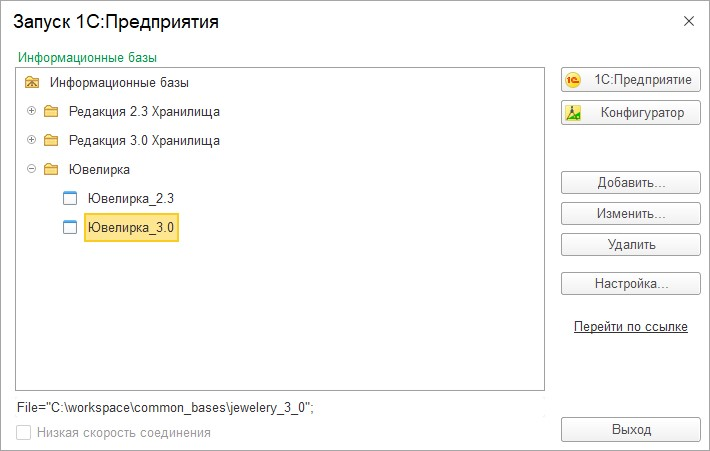
Task: Expand the Редакция 2.3 Хранилища node
Action: pos(31,110)
